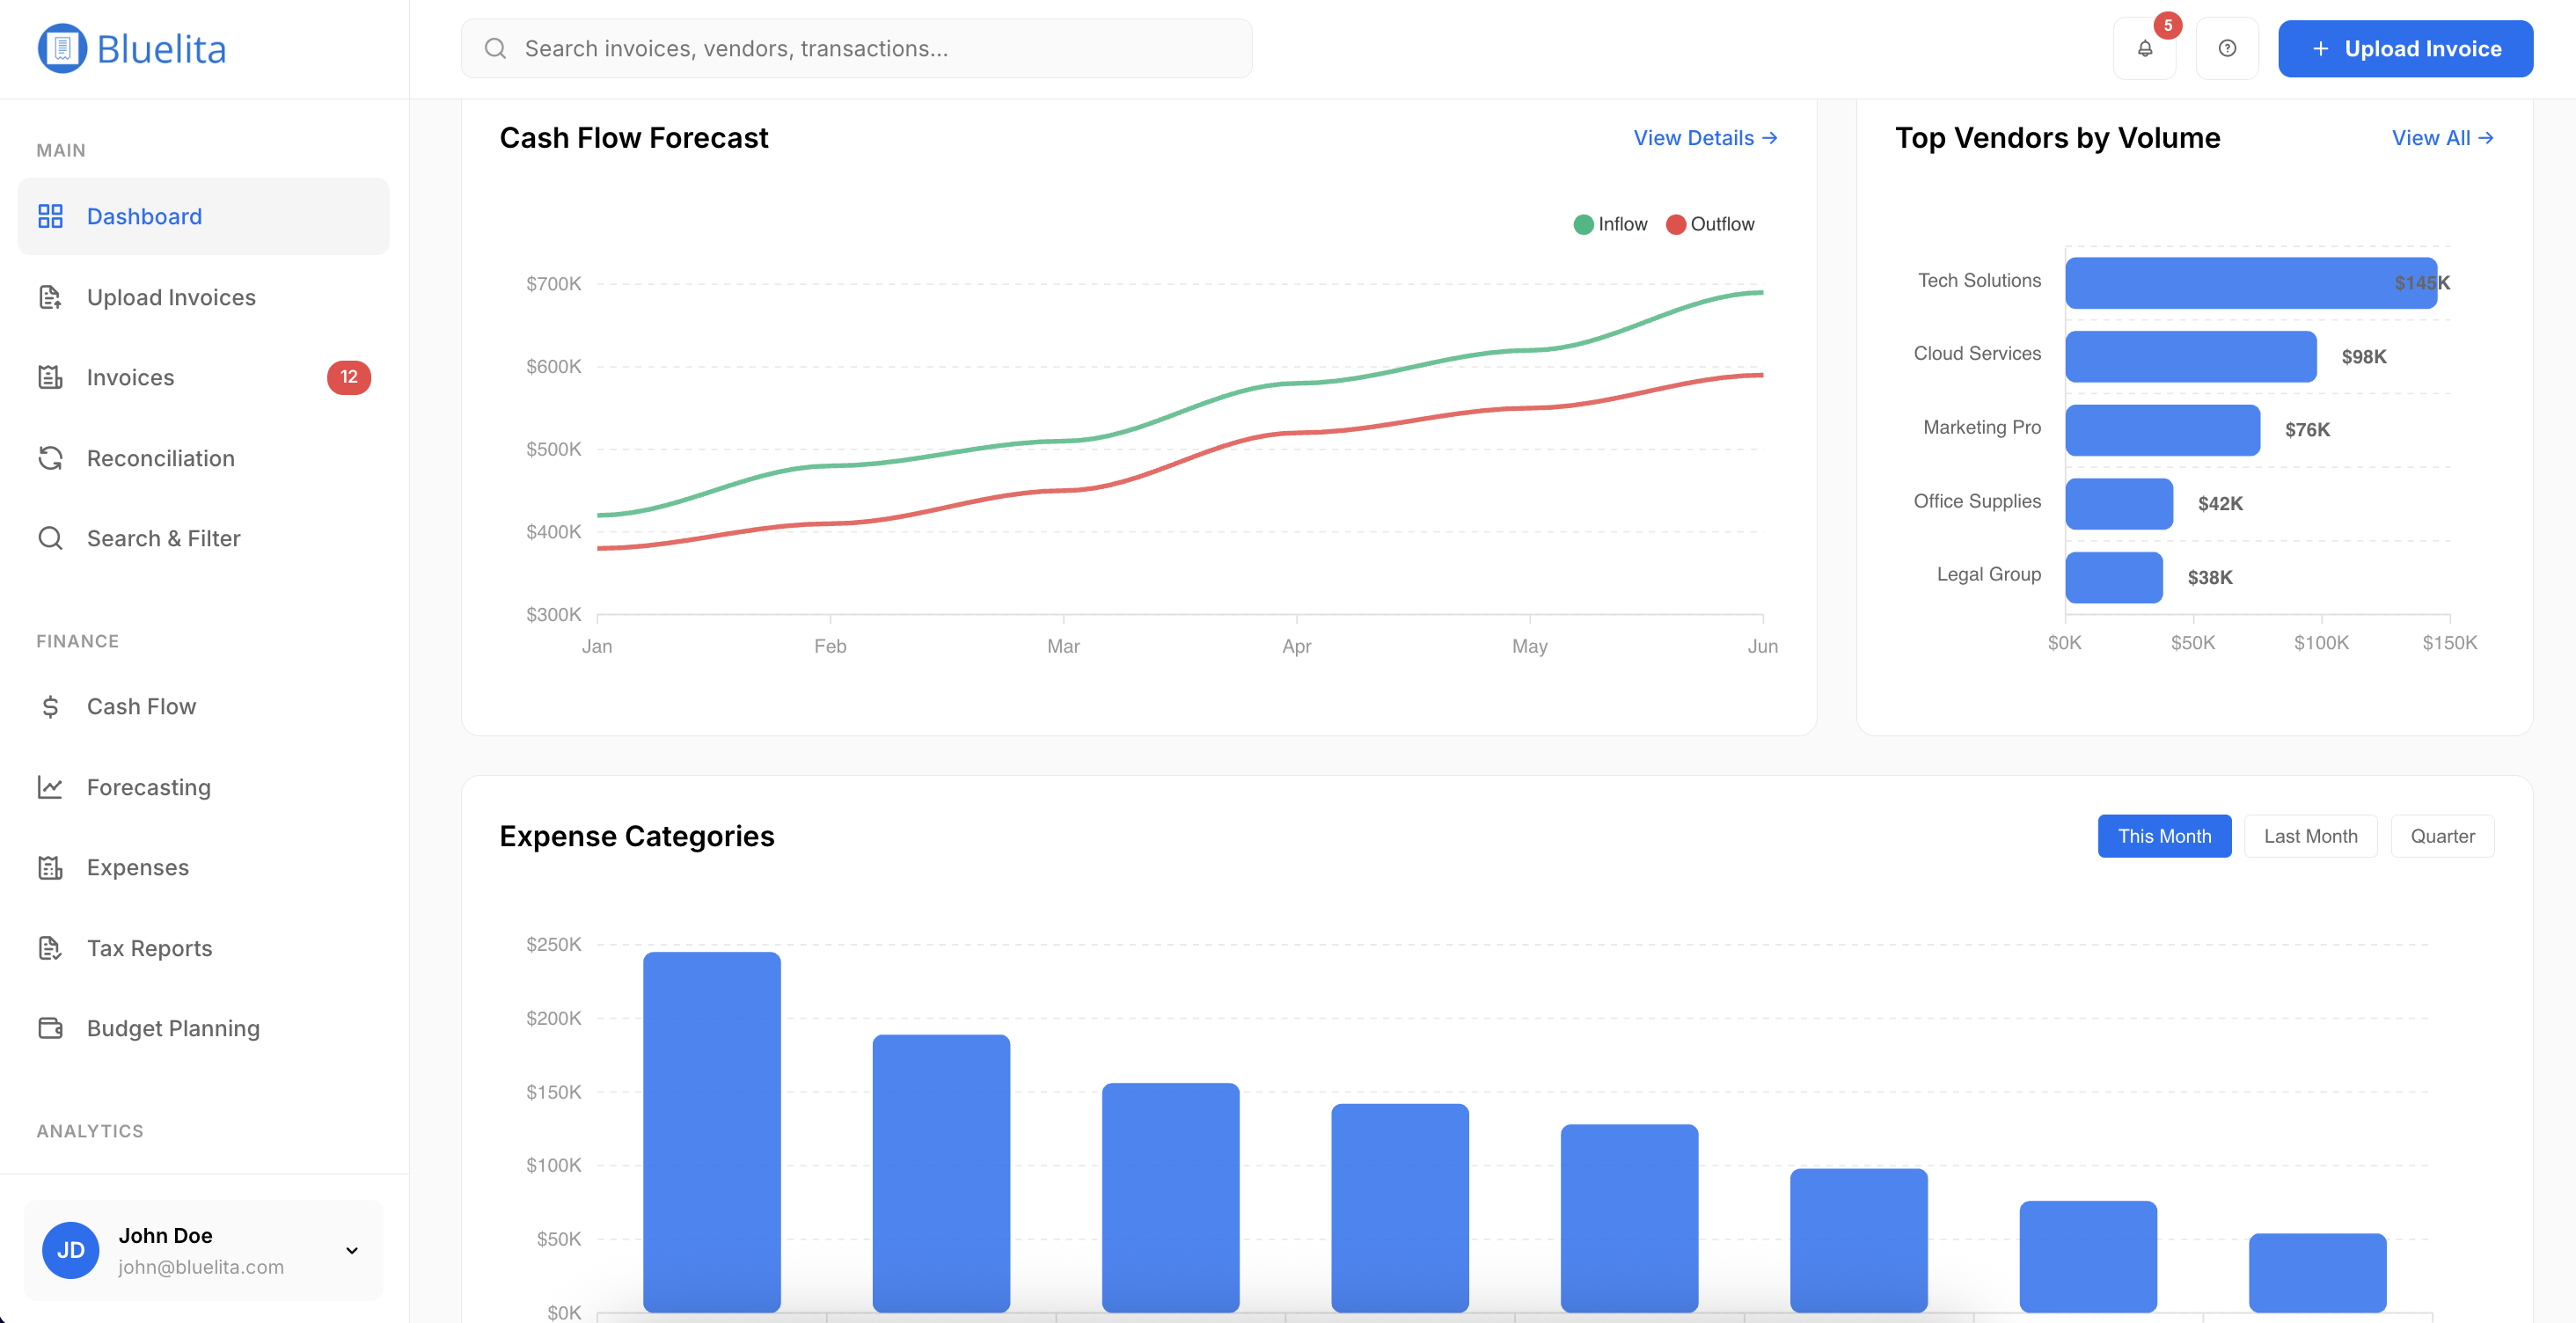Click the Budget Planning wallet icon

tap(50, 1028)
